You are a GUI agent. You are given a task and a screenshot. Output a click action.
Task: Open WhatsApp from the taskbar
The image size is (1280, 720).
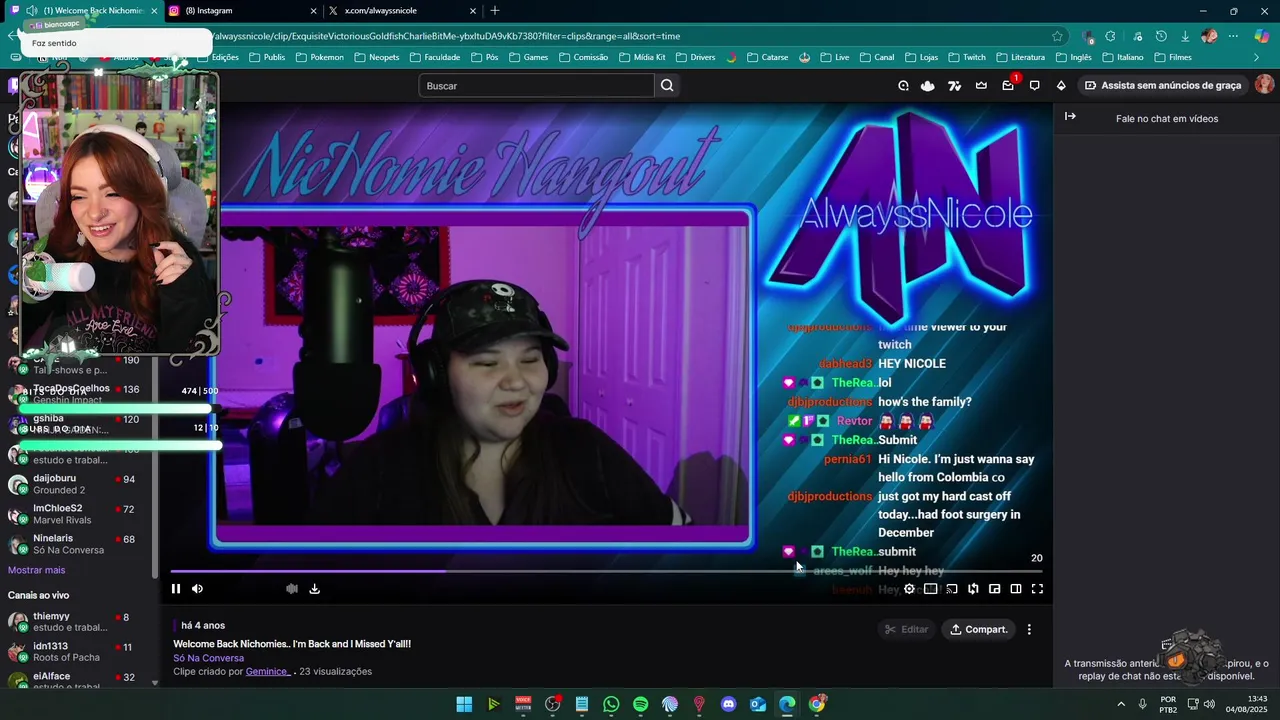tap(611, 704)
